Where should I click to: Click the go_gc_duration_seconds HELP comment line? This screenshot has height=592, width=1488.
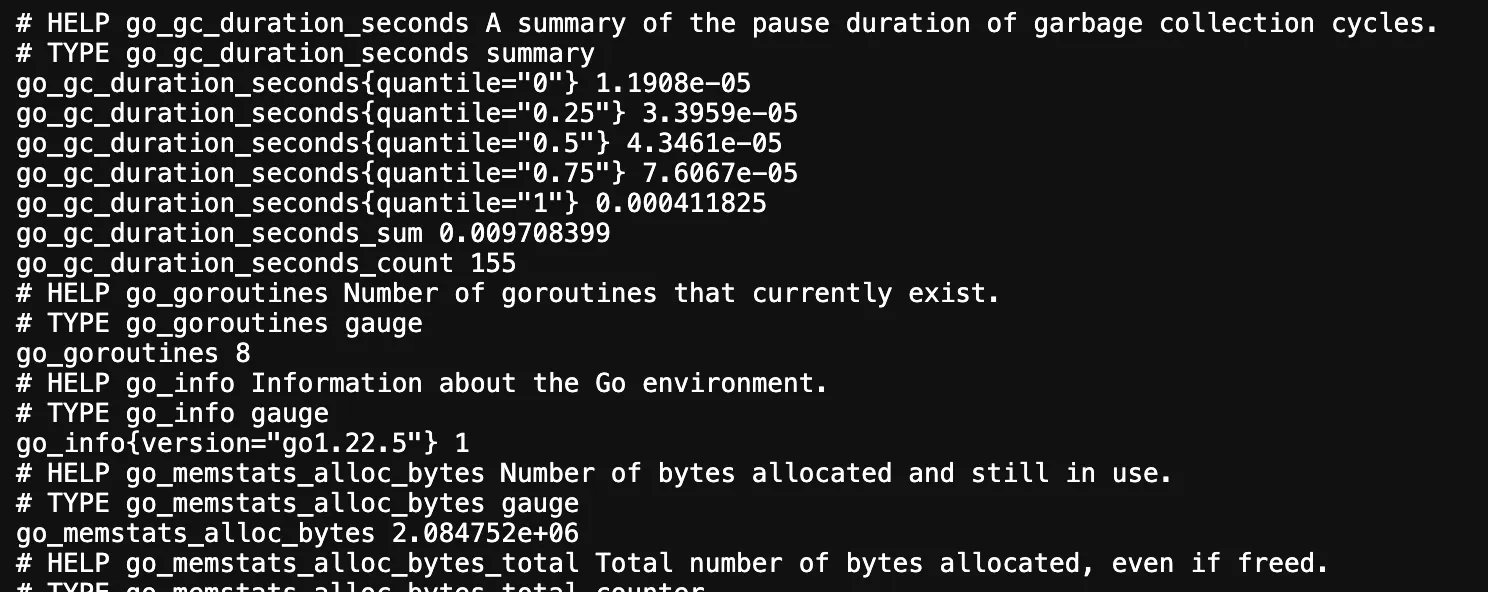(727, 23)
